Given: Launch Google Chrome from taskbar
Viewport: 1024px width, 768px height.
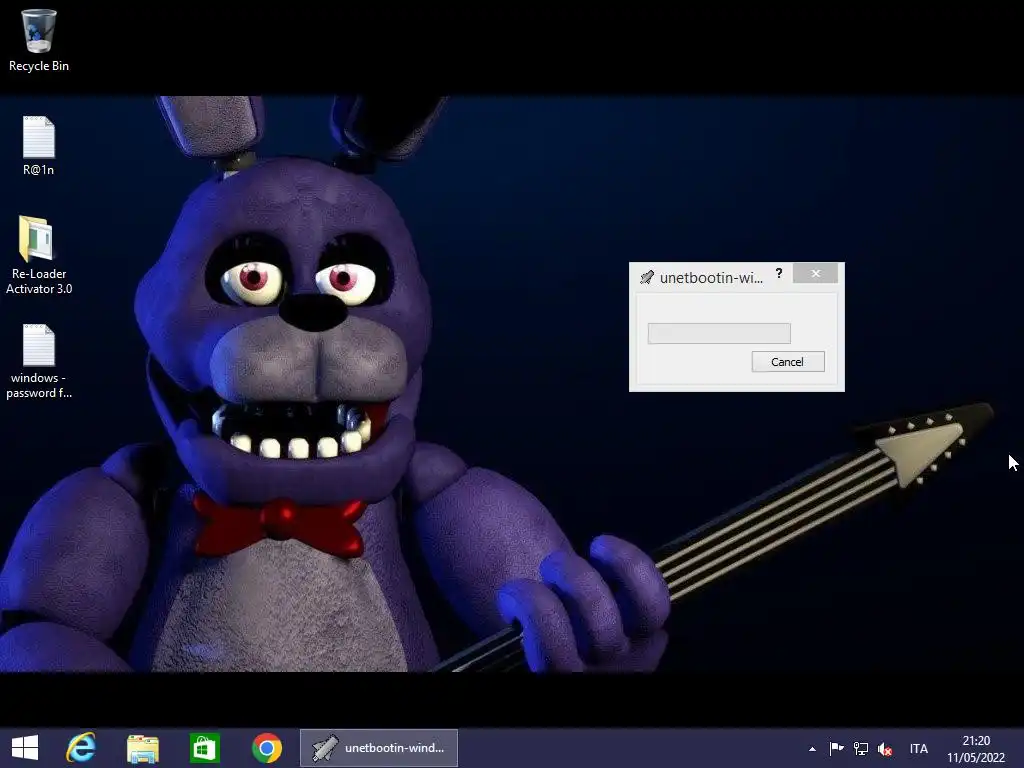Looking at the screenshot, I should pos(266,748).
